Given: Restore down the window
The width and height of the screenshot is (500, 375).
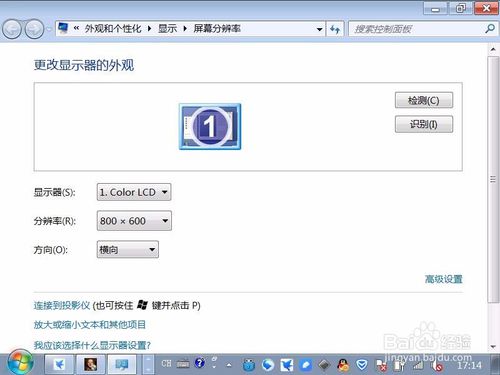Looking at the screenshot, I should point(460,8).
